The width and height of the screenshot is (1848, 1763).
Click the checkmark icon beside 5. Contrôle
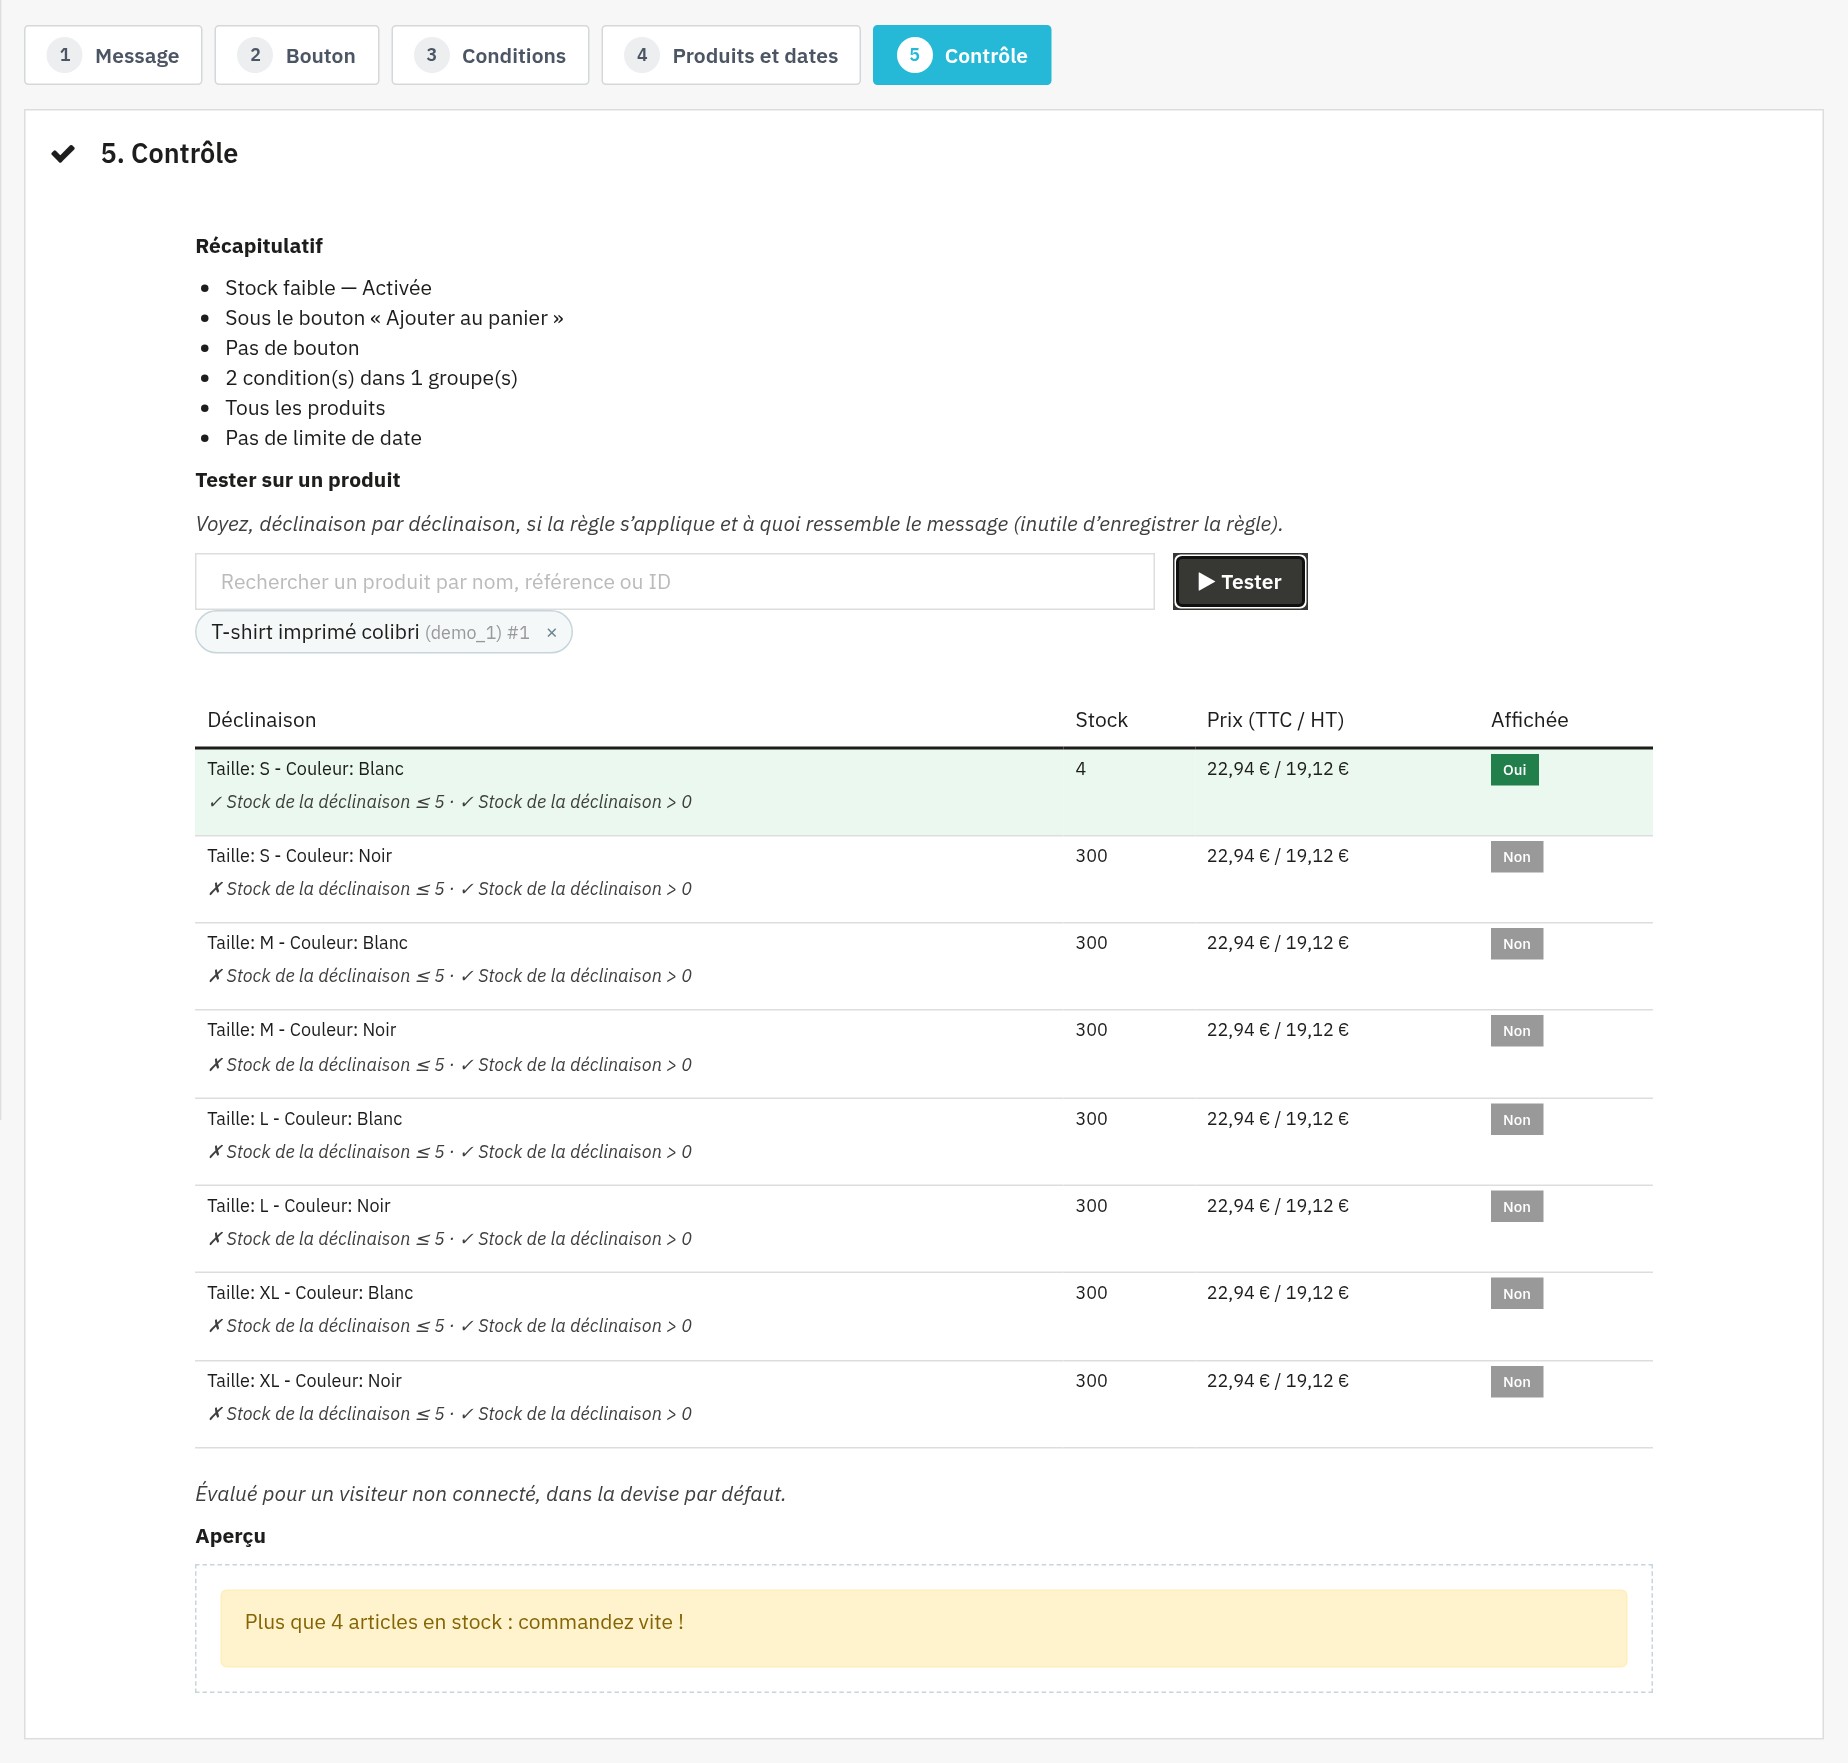tap(63, 153)
